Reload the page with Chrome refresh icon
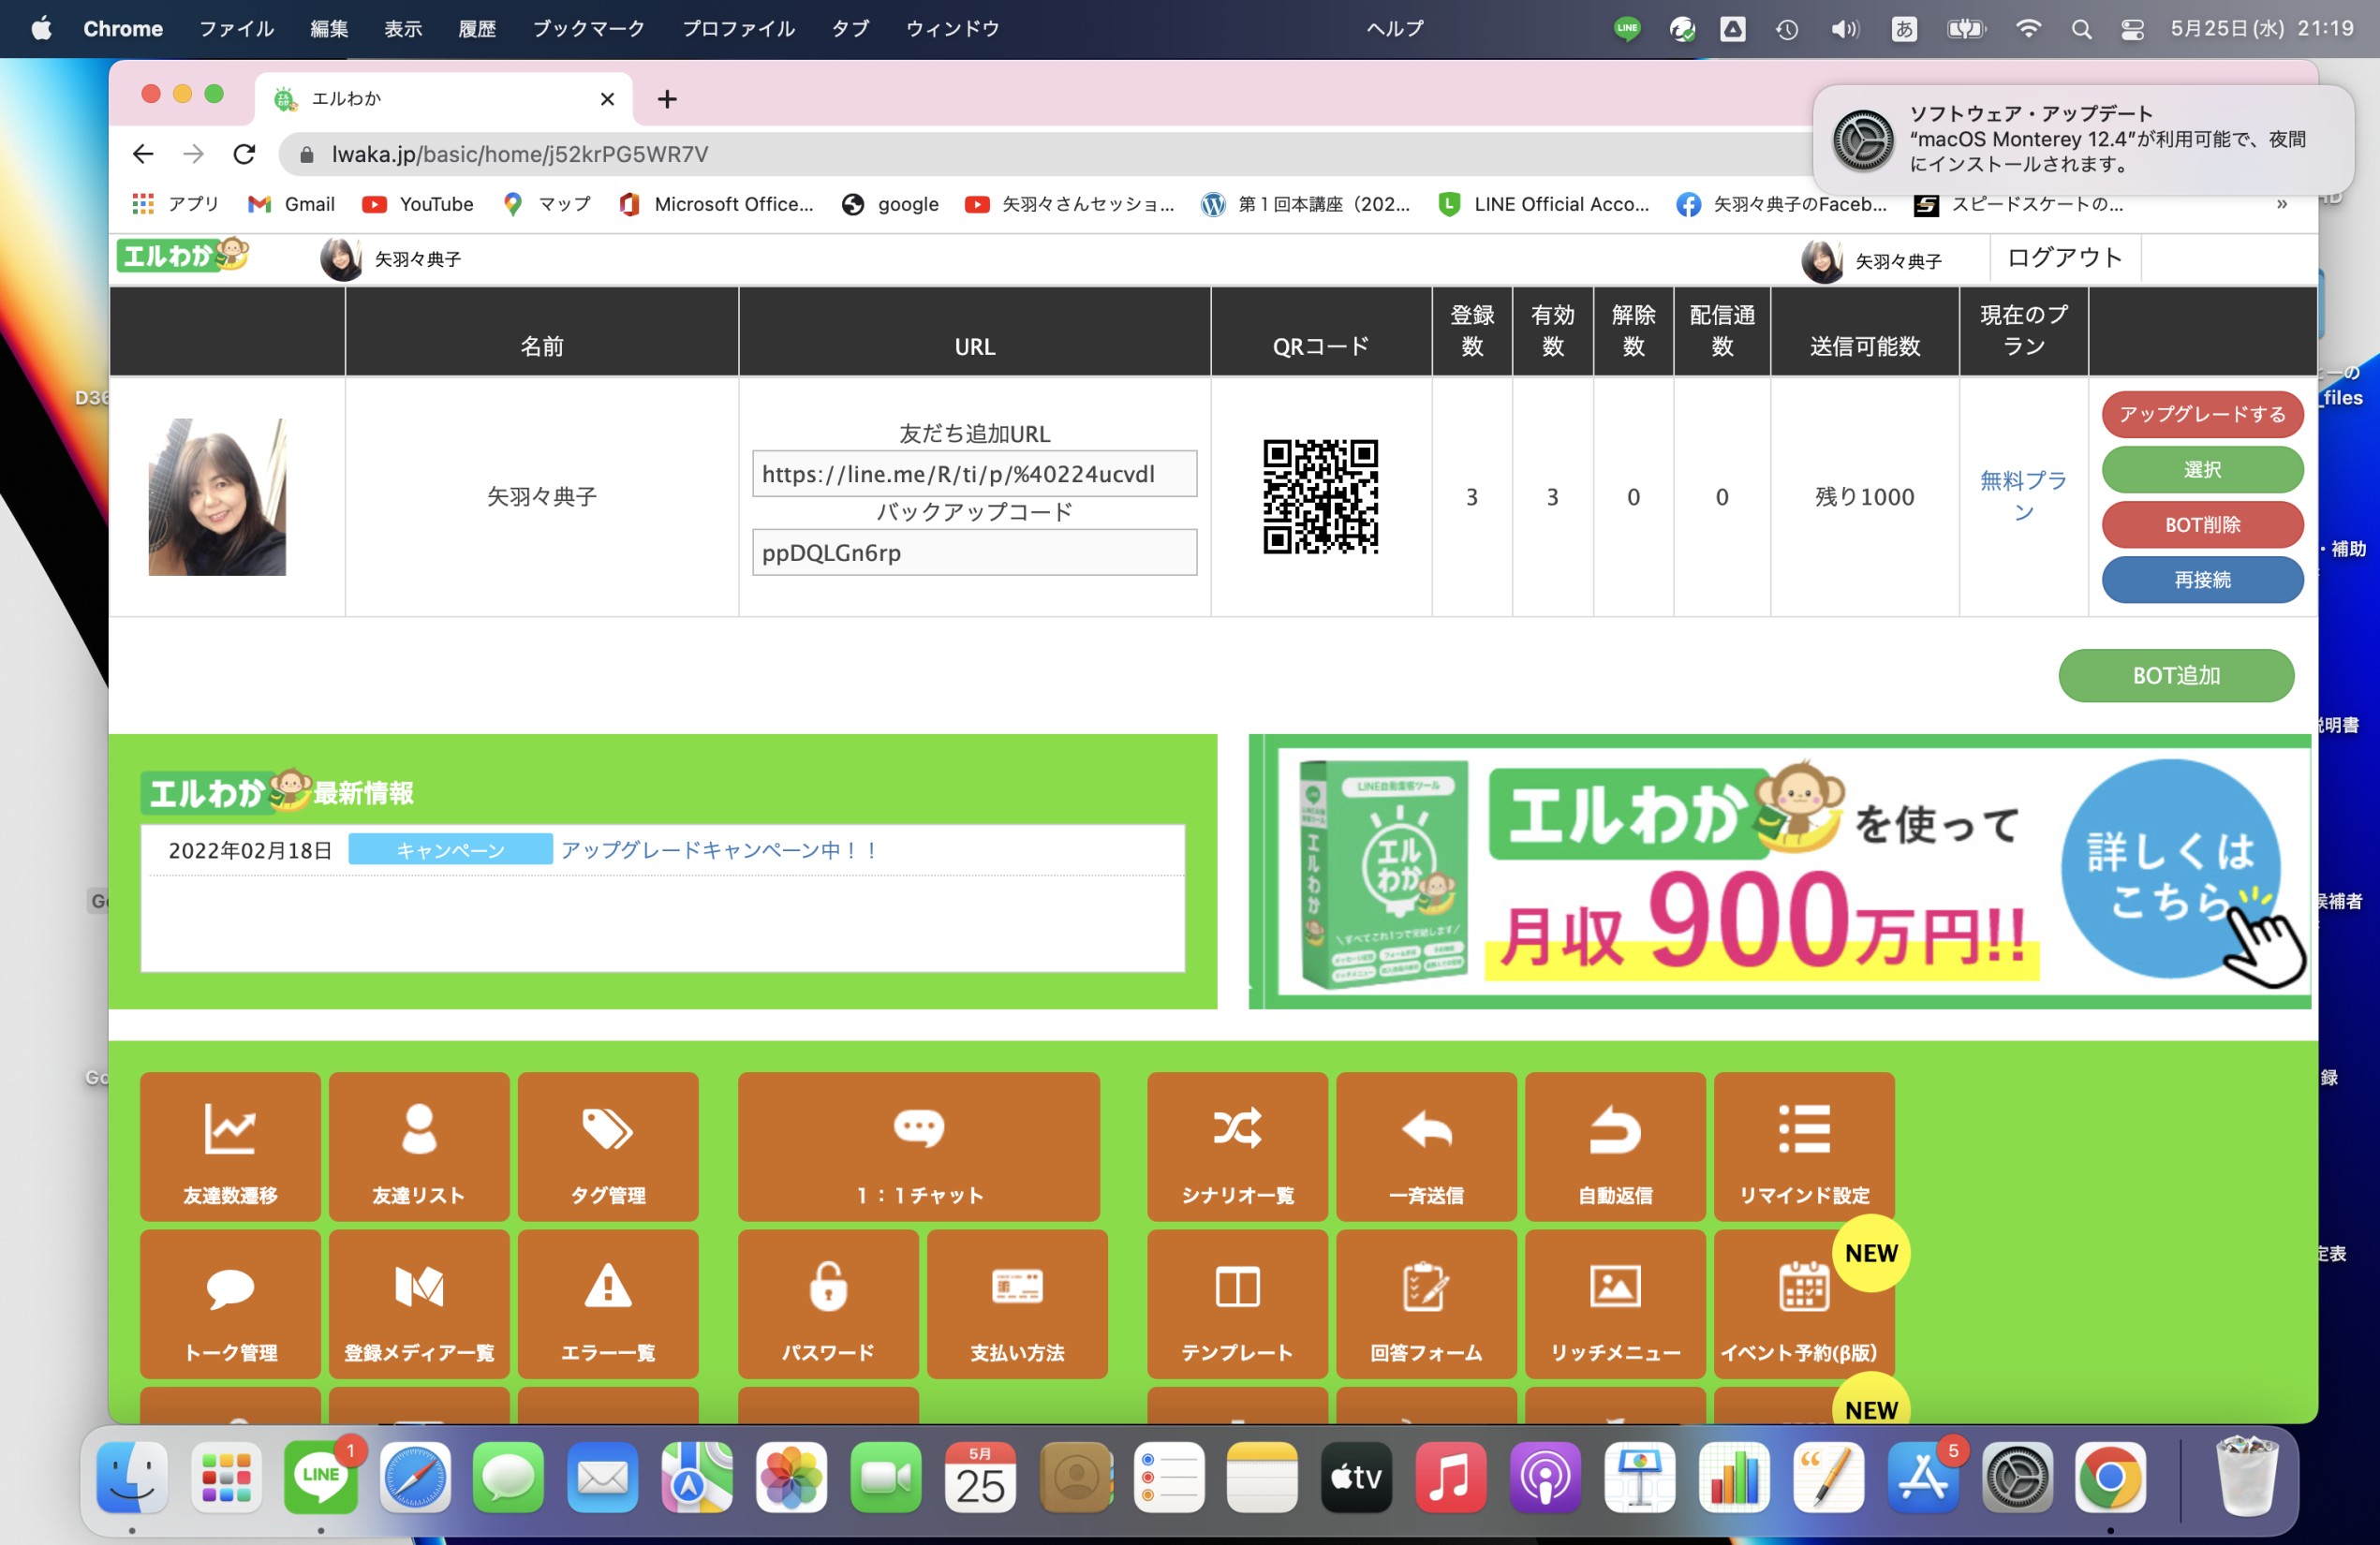The height and width of the screenshot is (1545, 2380). click(x=244, y=154)
